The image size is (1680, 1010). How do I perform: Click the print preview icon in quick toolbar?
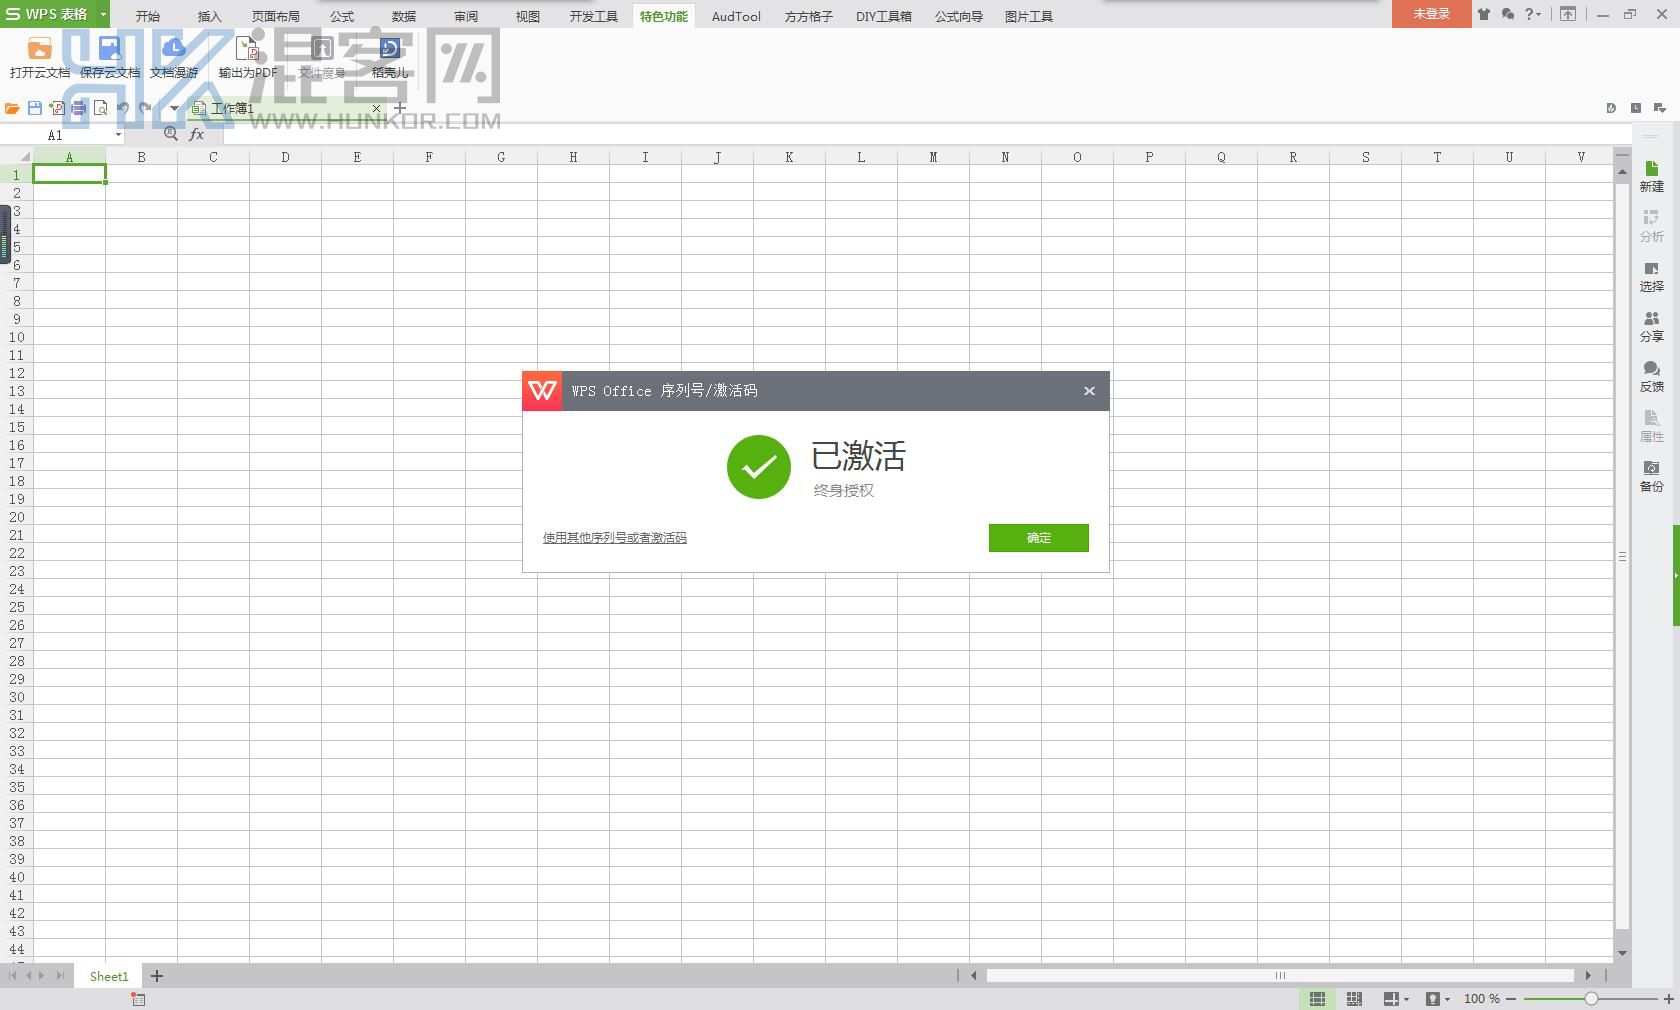coord(101,108)
